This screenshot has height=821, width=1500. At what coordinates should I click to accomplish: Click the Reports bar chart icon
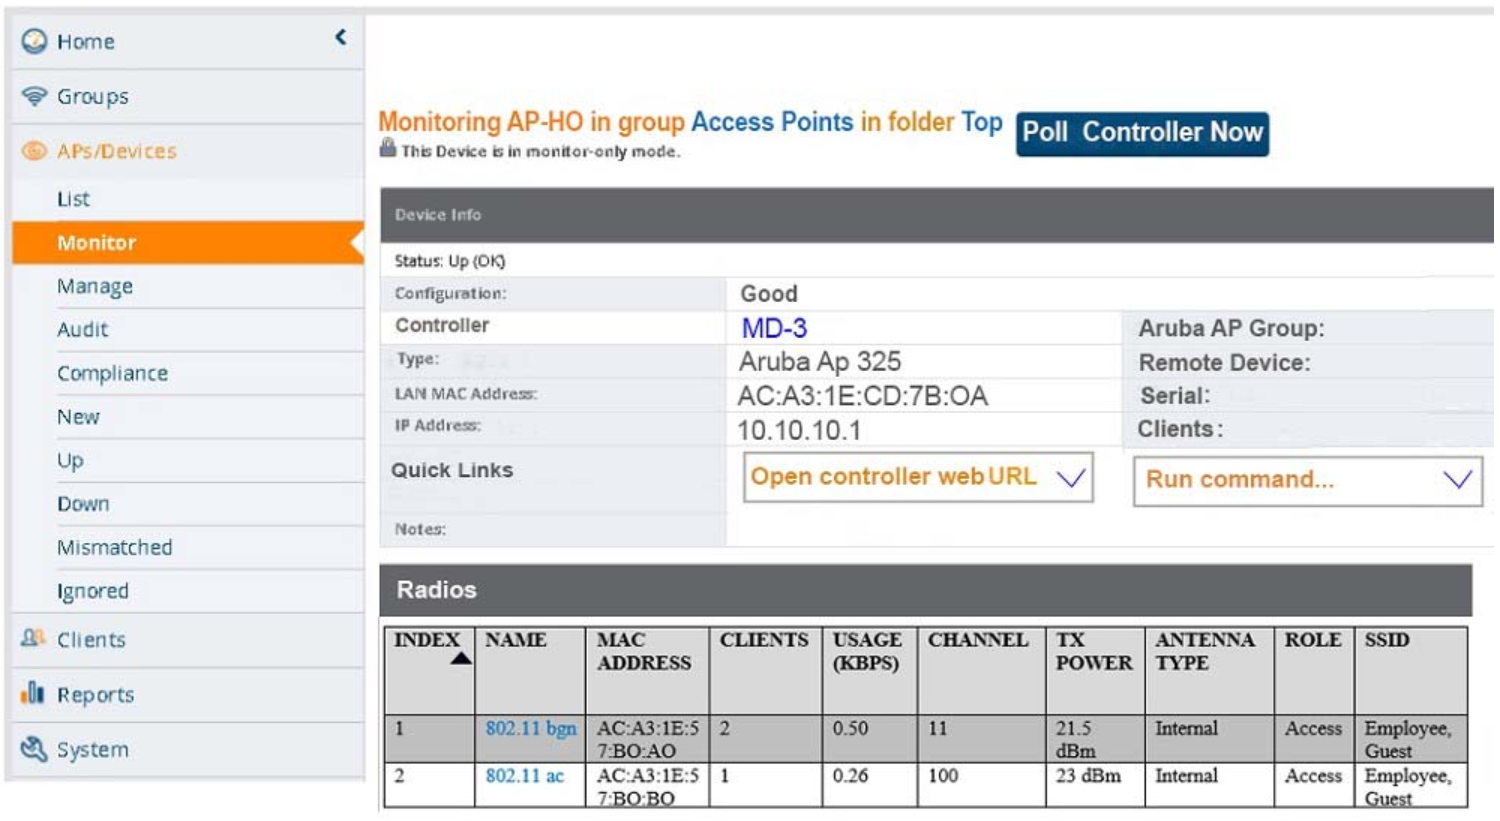[x=34, y=693]
